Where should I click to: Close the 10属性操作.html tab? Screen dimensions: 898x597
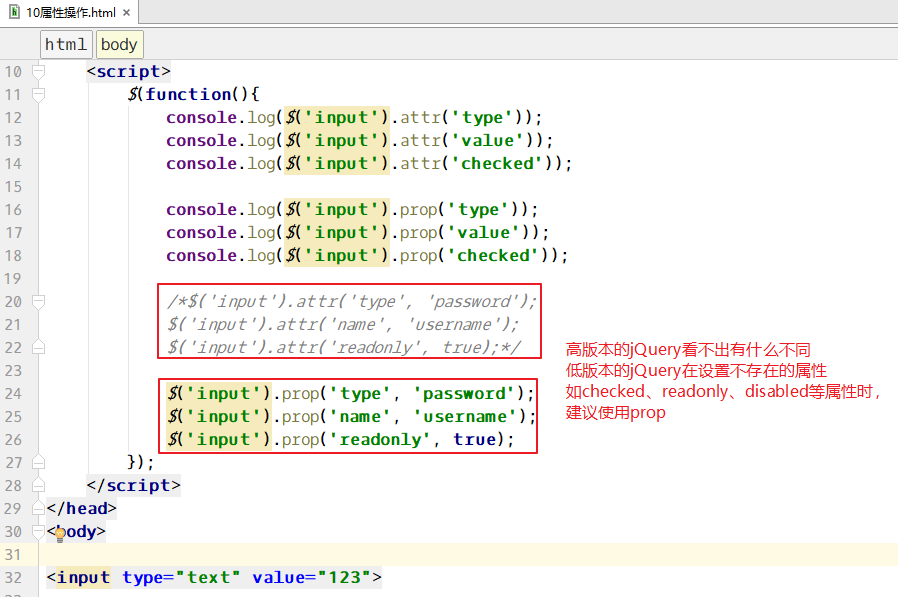[x=127, y=13]
